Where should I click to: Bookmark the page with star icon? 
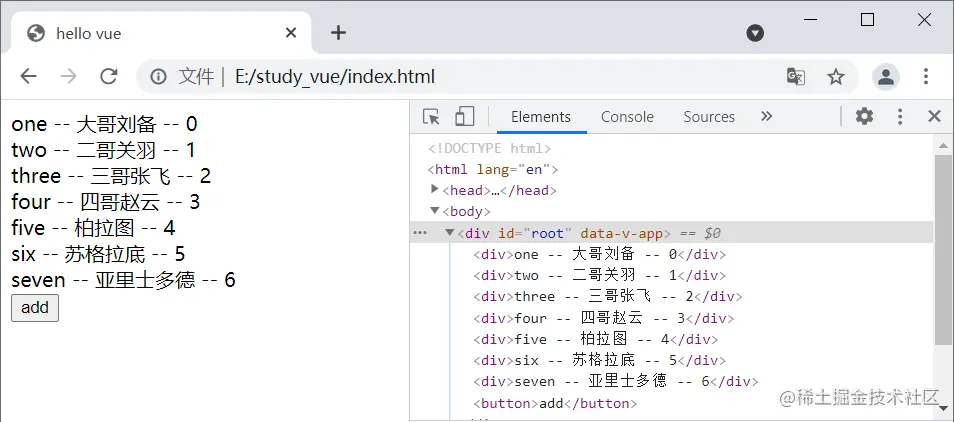point(836,77)
